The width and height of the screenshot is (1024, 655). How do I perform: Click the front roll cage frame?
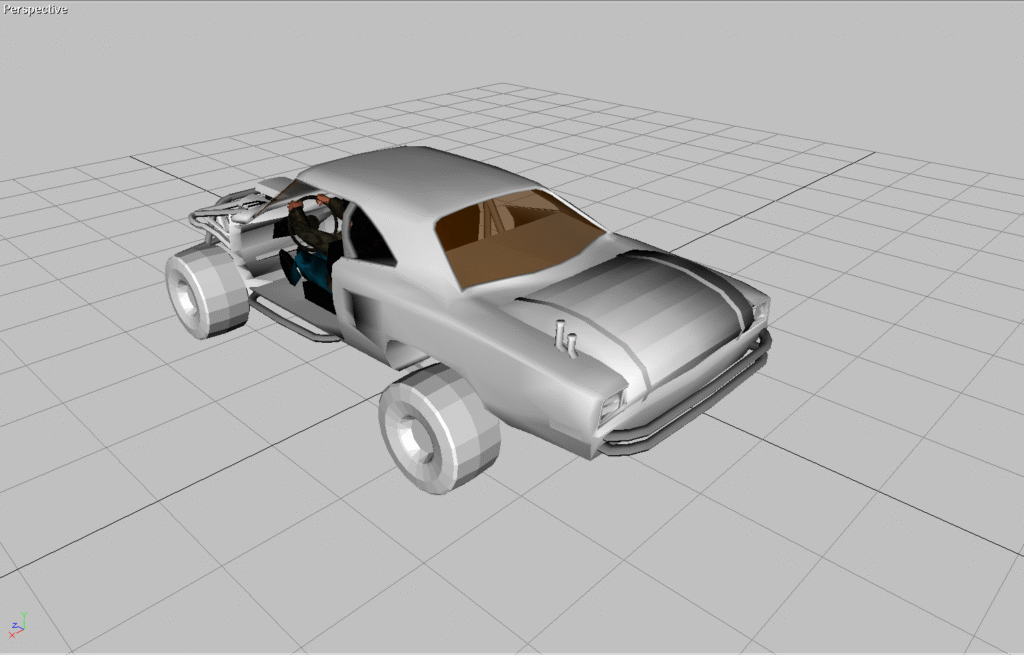(225, 211)
